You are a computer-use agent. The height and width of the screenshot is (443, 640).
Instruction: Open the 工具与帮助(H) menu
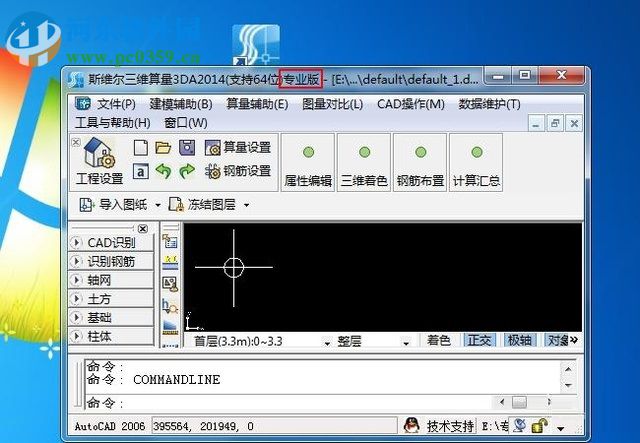[x=113, y=122]
